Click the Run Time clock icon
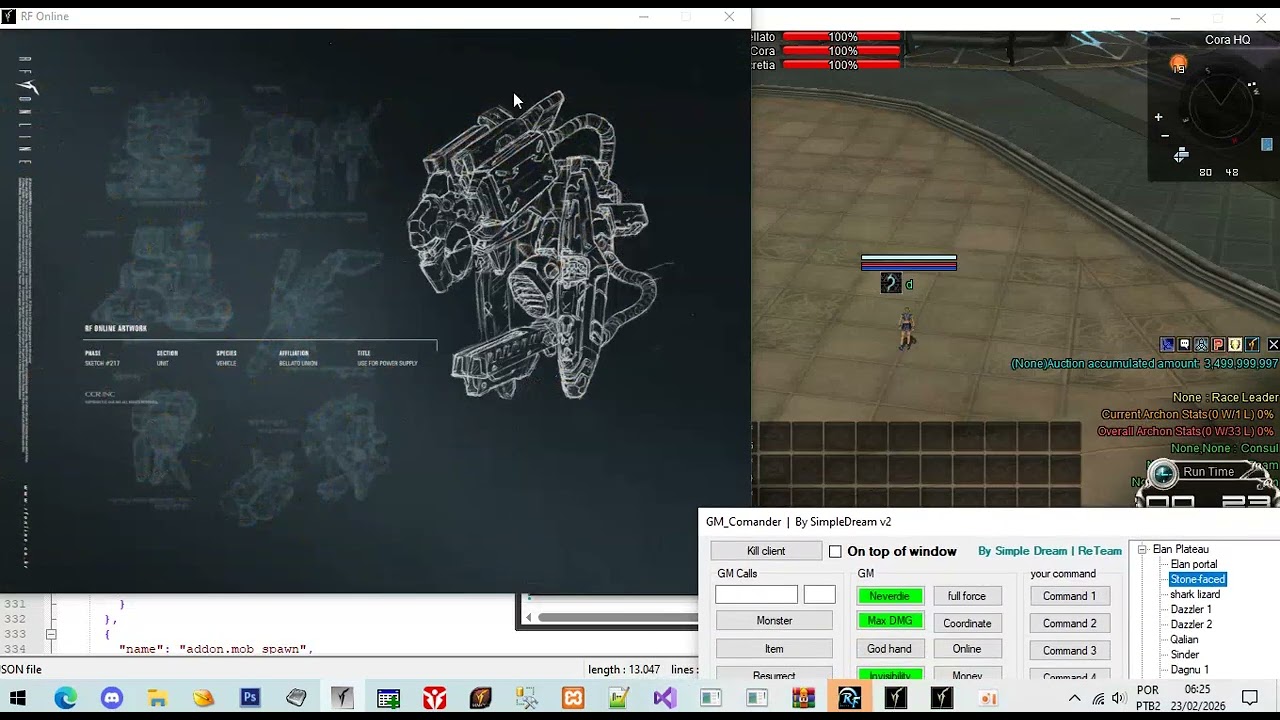This screenshot has height=720, width=1280. pos(1162,473)
